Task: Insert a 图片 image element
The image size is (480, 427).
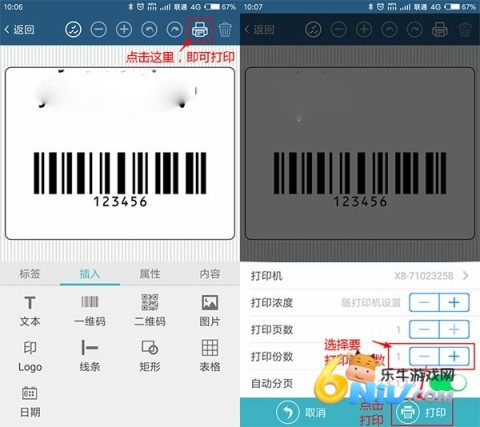Action: [x=210, y=311]
